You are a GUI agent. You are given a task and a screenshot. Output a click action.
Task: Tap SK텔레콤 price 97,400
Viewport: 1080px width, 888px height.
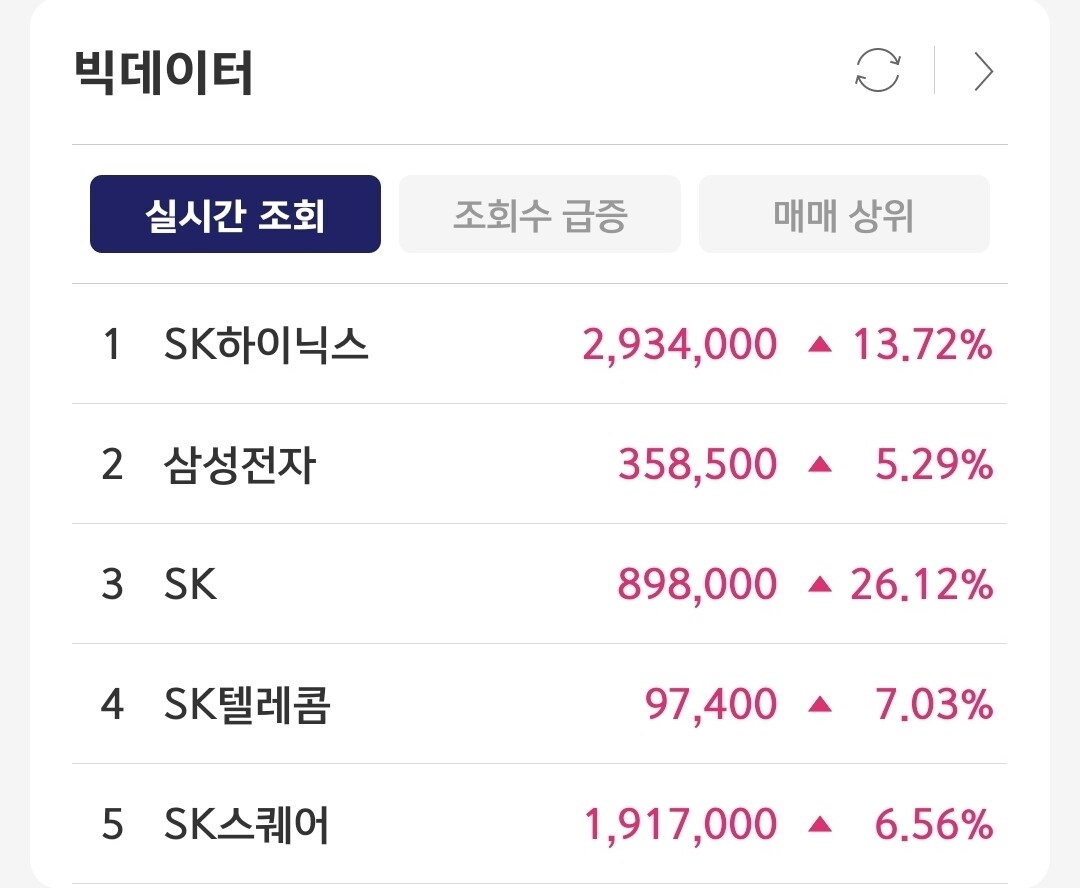pyautogui.click(x=711, y=705)
